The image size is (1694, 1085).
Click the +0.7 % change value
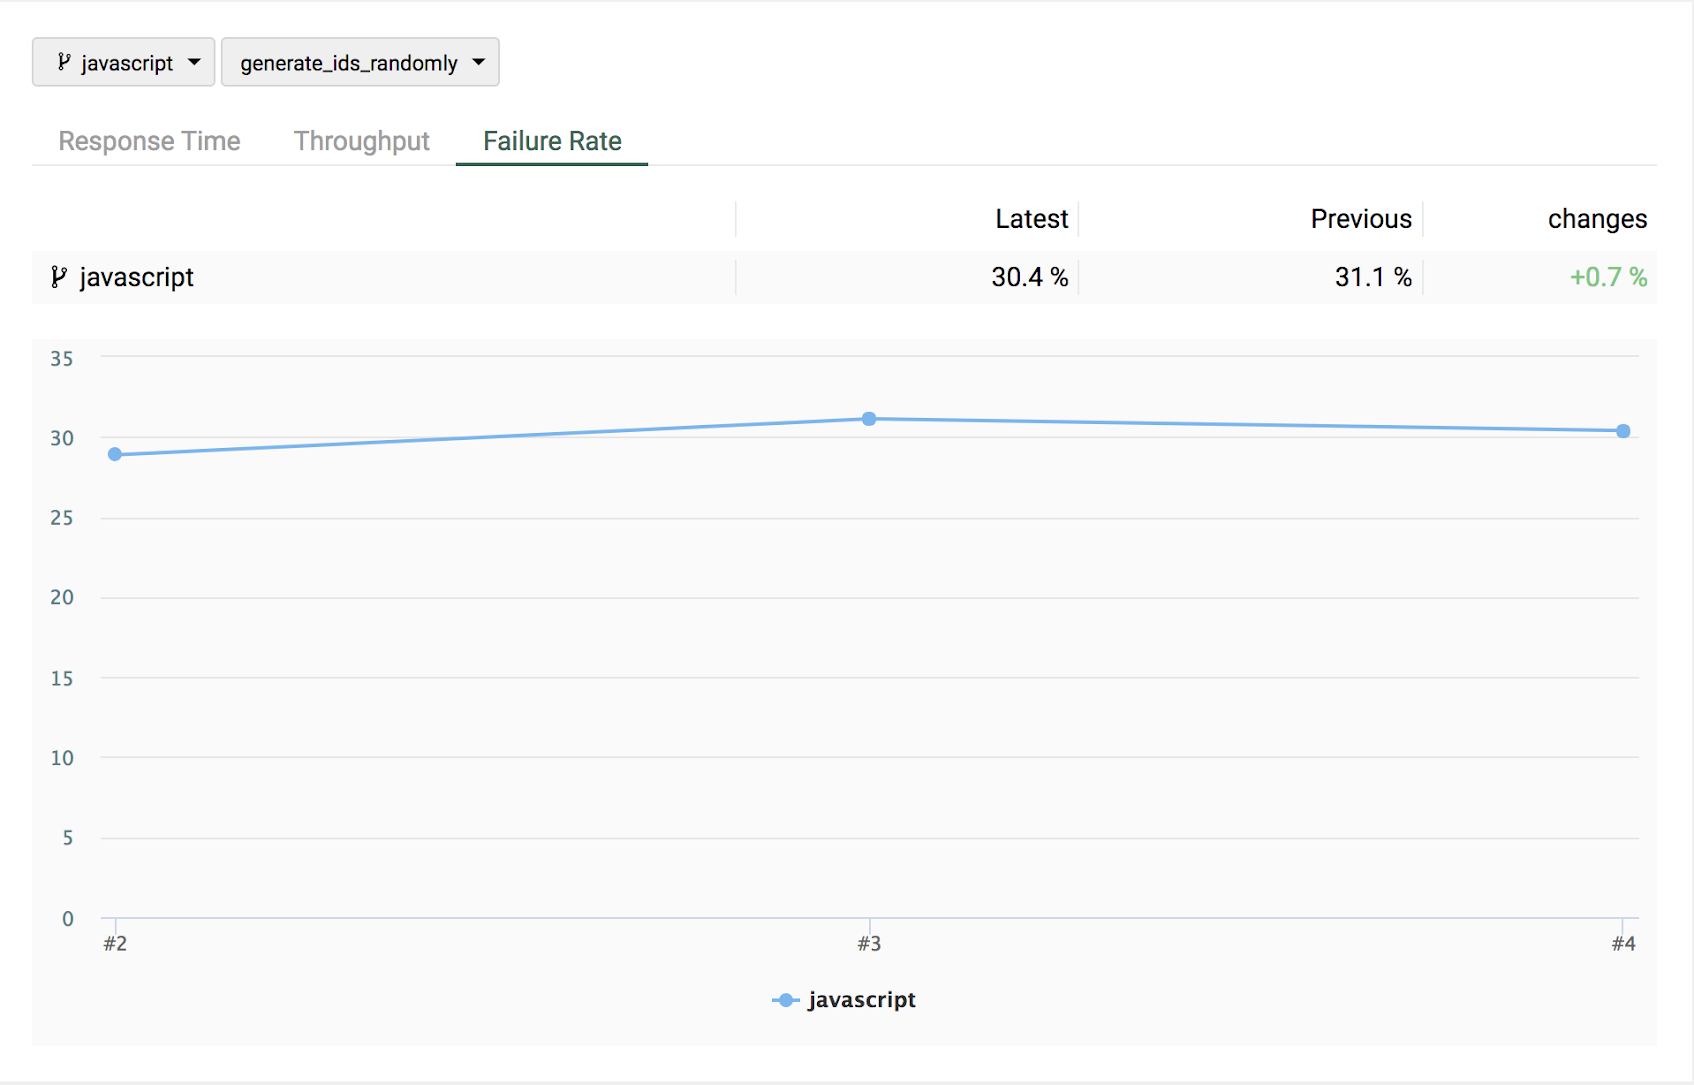pyautogui.click(x=1608, y=277)
